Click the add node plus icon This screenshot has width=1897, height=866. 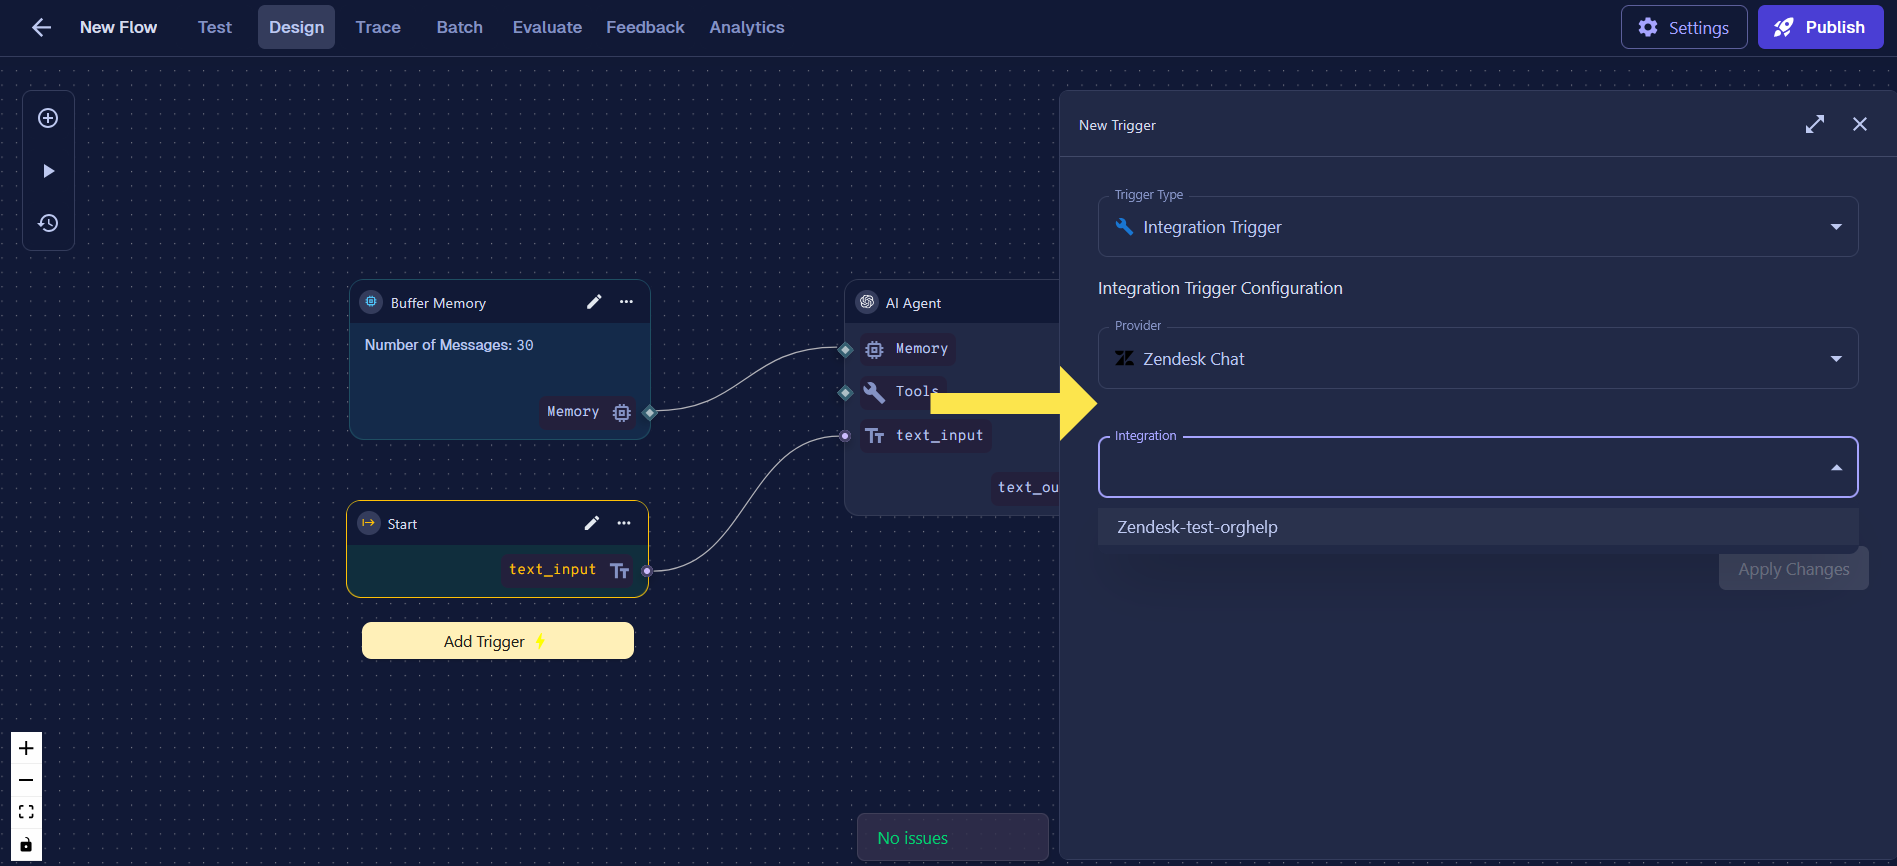pyautogui.click(x=48, y=118)
